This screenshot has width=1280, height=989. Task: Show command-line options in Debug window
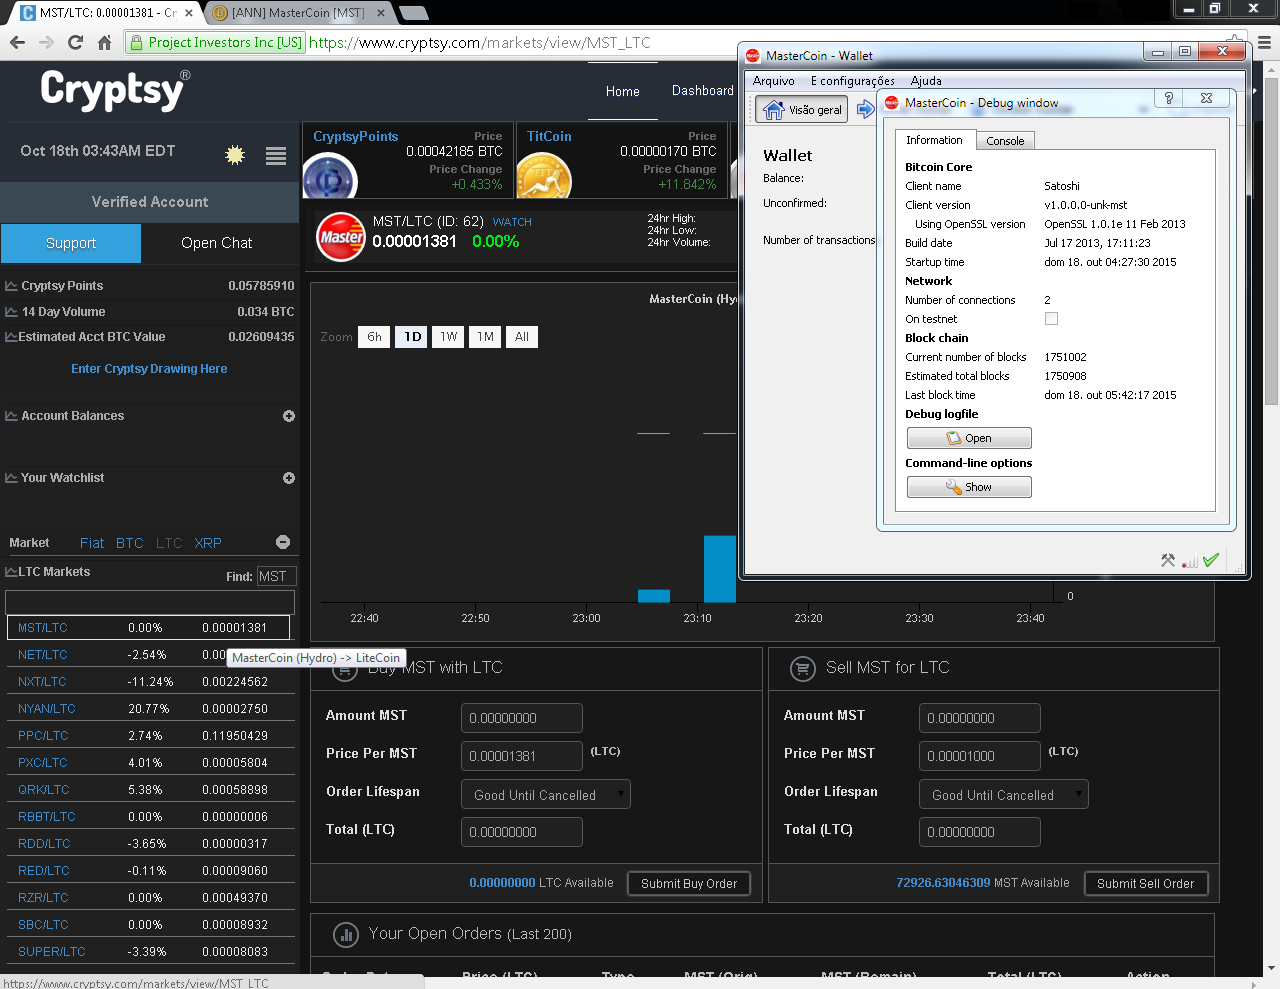point(969,487)
